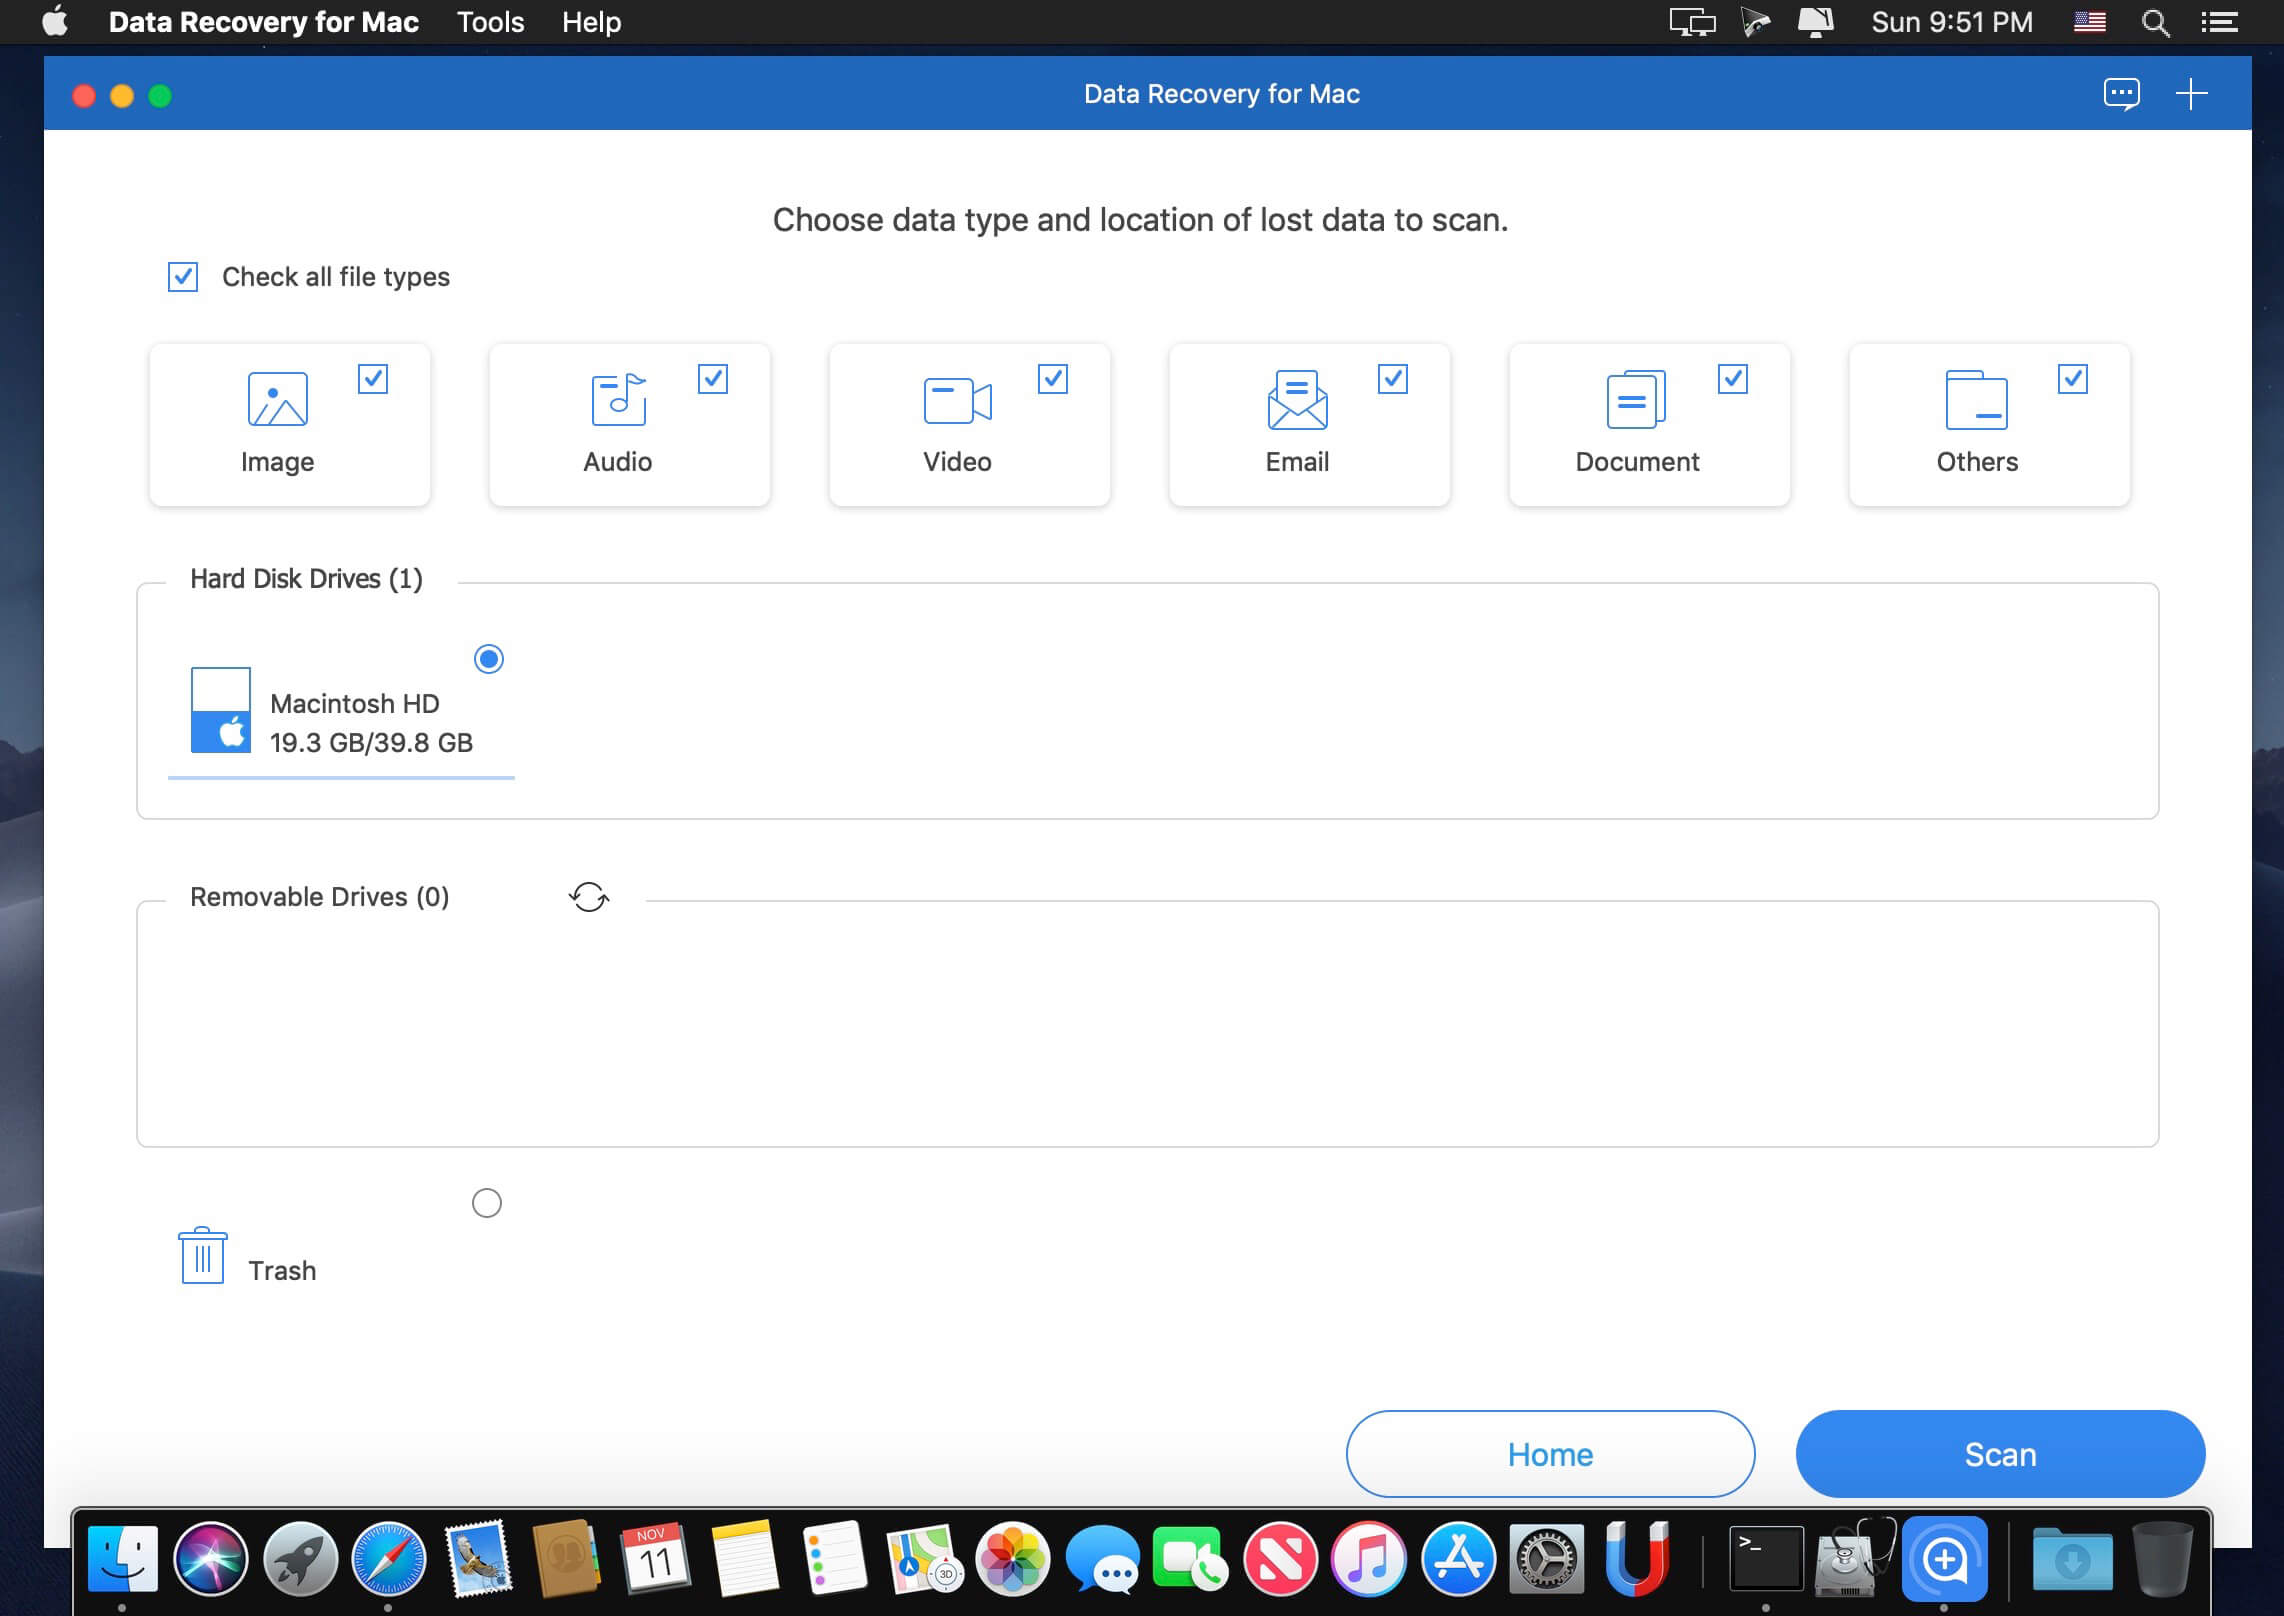This screenshot has height=1616, width=2284.
Task: Open the Magnet-shaped app in the Dock
Action: 1636,1558
